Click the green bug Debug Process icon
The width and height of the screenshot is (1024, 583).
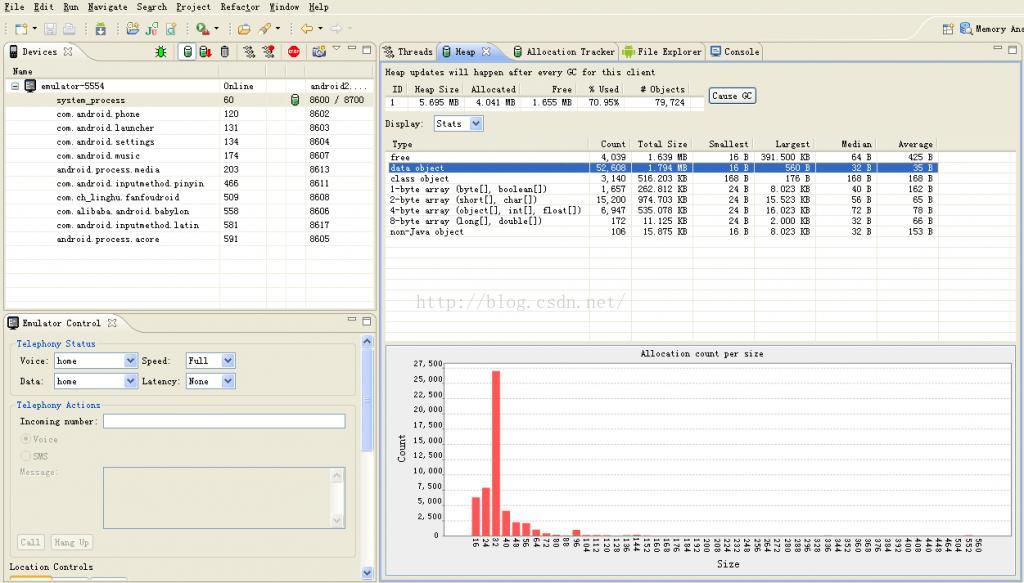tap(161, 52)
